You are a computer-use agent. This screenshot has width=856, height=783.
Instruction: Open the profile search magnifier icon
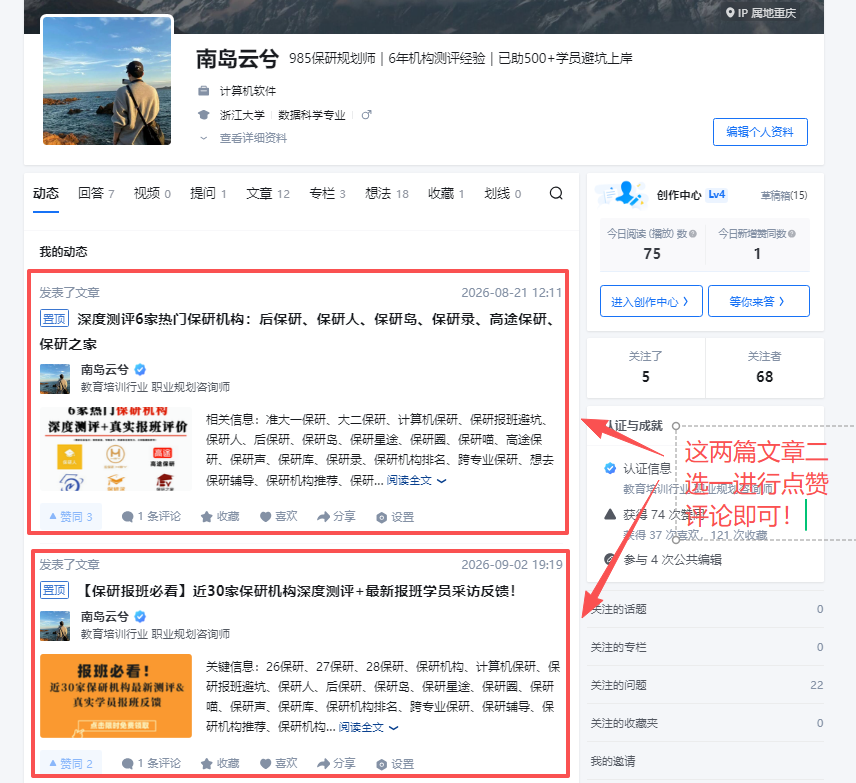coord(556,193)
